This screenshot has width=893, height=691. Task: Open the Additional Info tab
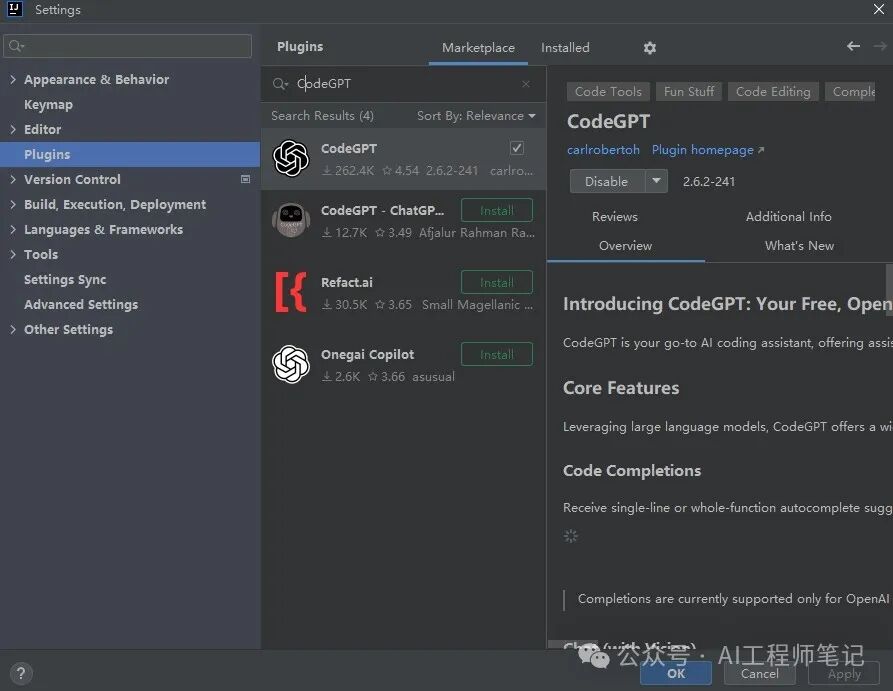pos(788,217)
